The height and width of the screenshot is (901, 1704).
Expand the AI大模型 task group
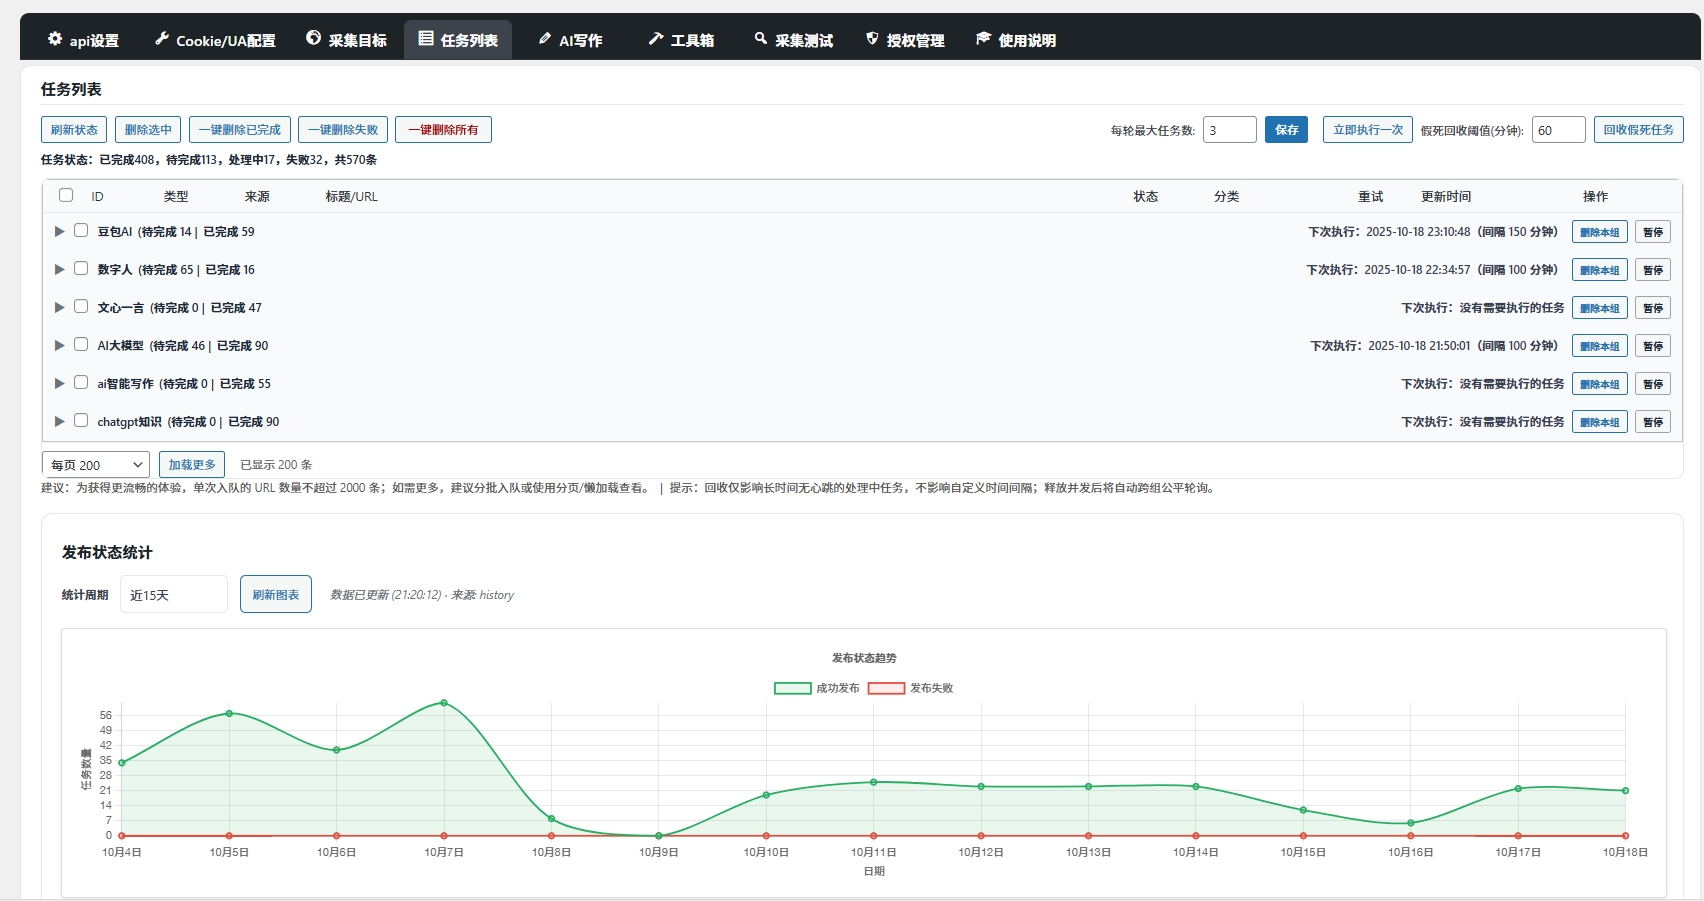[59, 345]
